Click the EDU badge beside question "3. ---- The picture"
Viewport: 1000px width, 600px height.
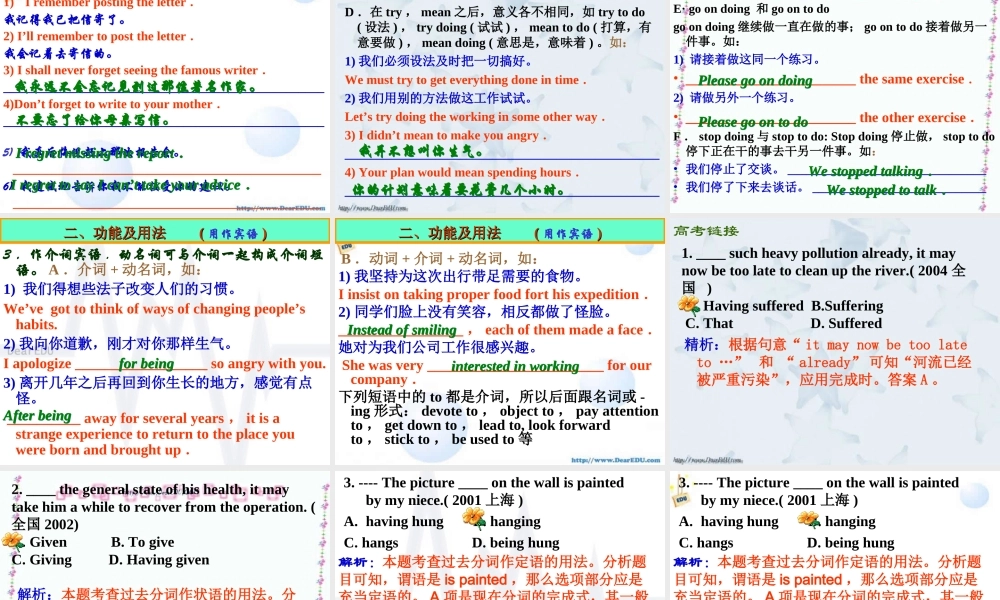point(681,499)
